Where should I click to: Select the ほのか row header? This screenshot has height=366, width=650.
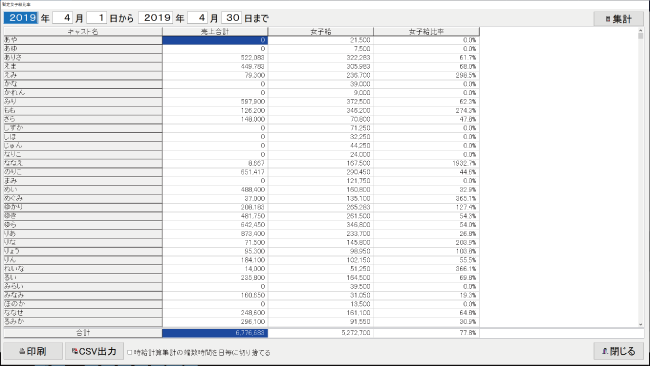83,304
